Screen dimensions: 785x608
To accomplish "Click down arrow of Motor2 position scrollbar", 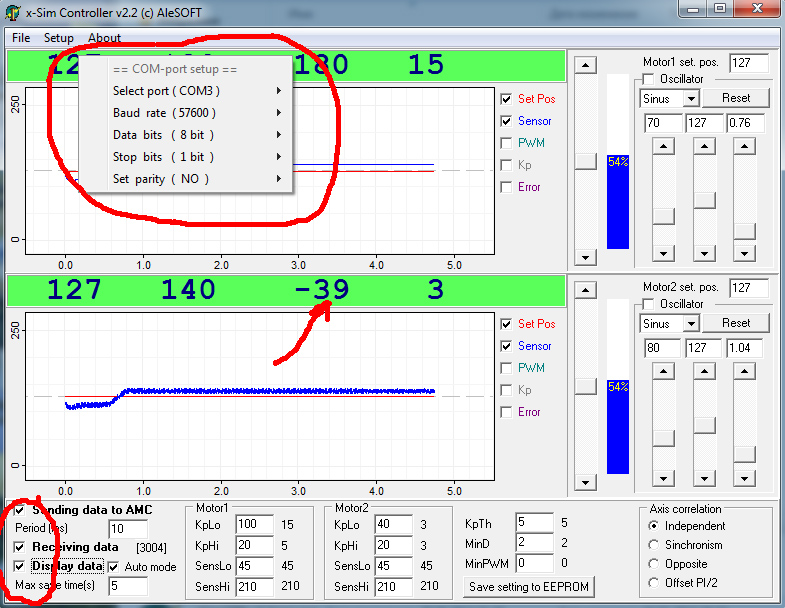I will coord(587,483).
